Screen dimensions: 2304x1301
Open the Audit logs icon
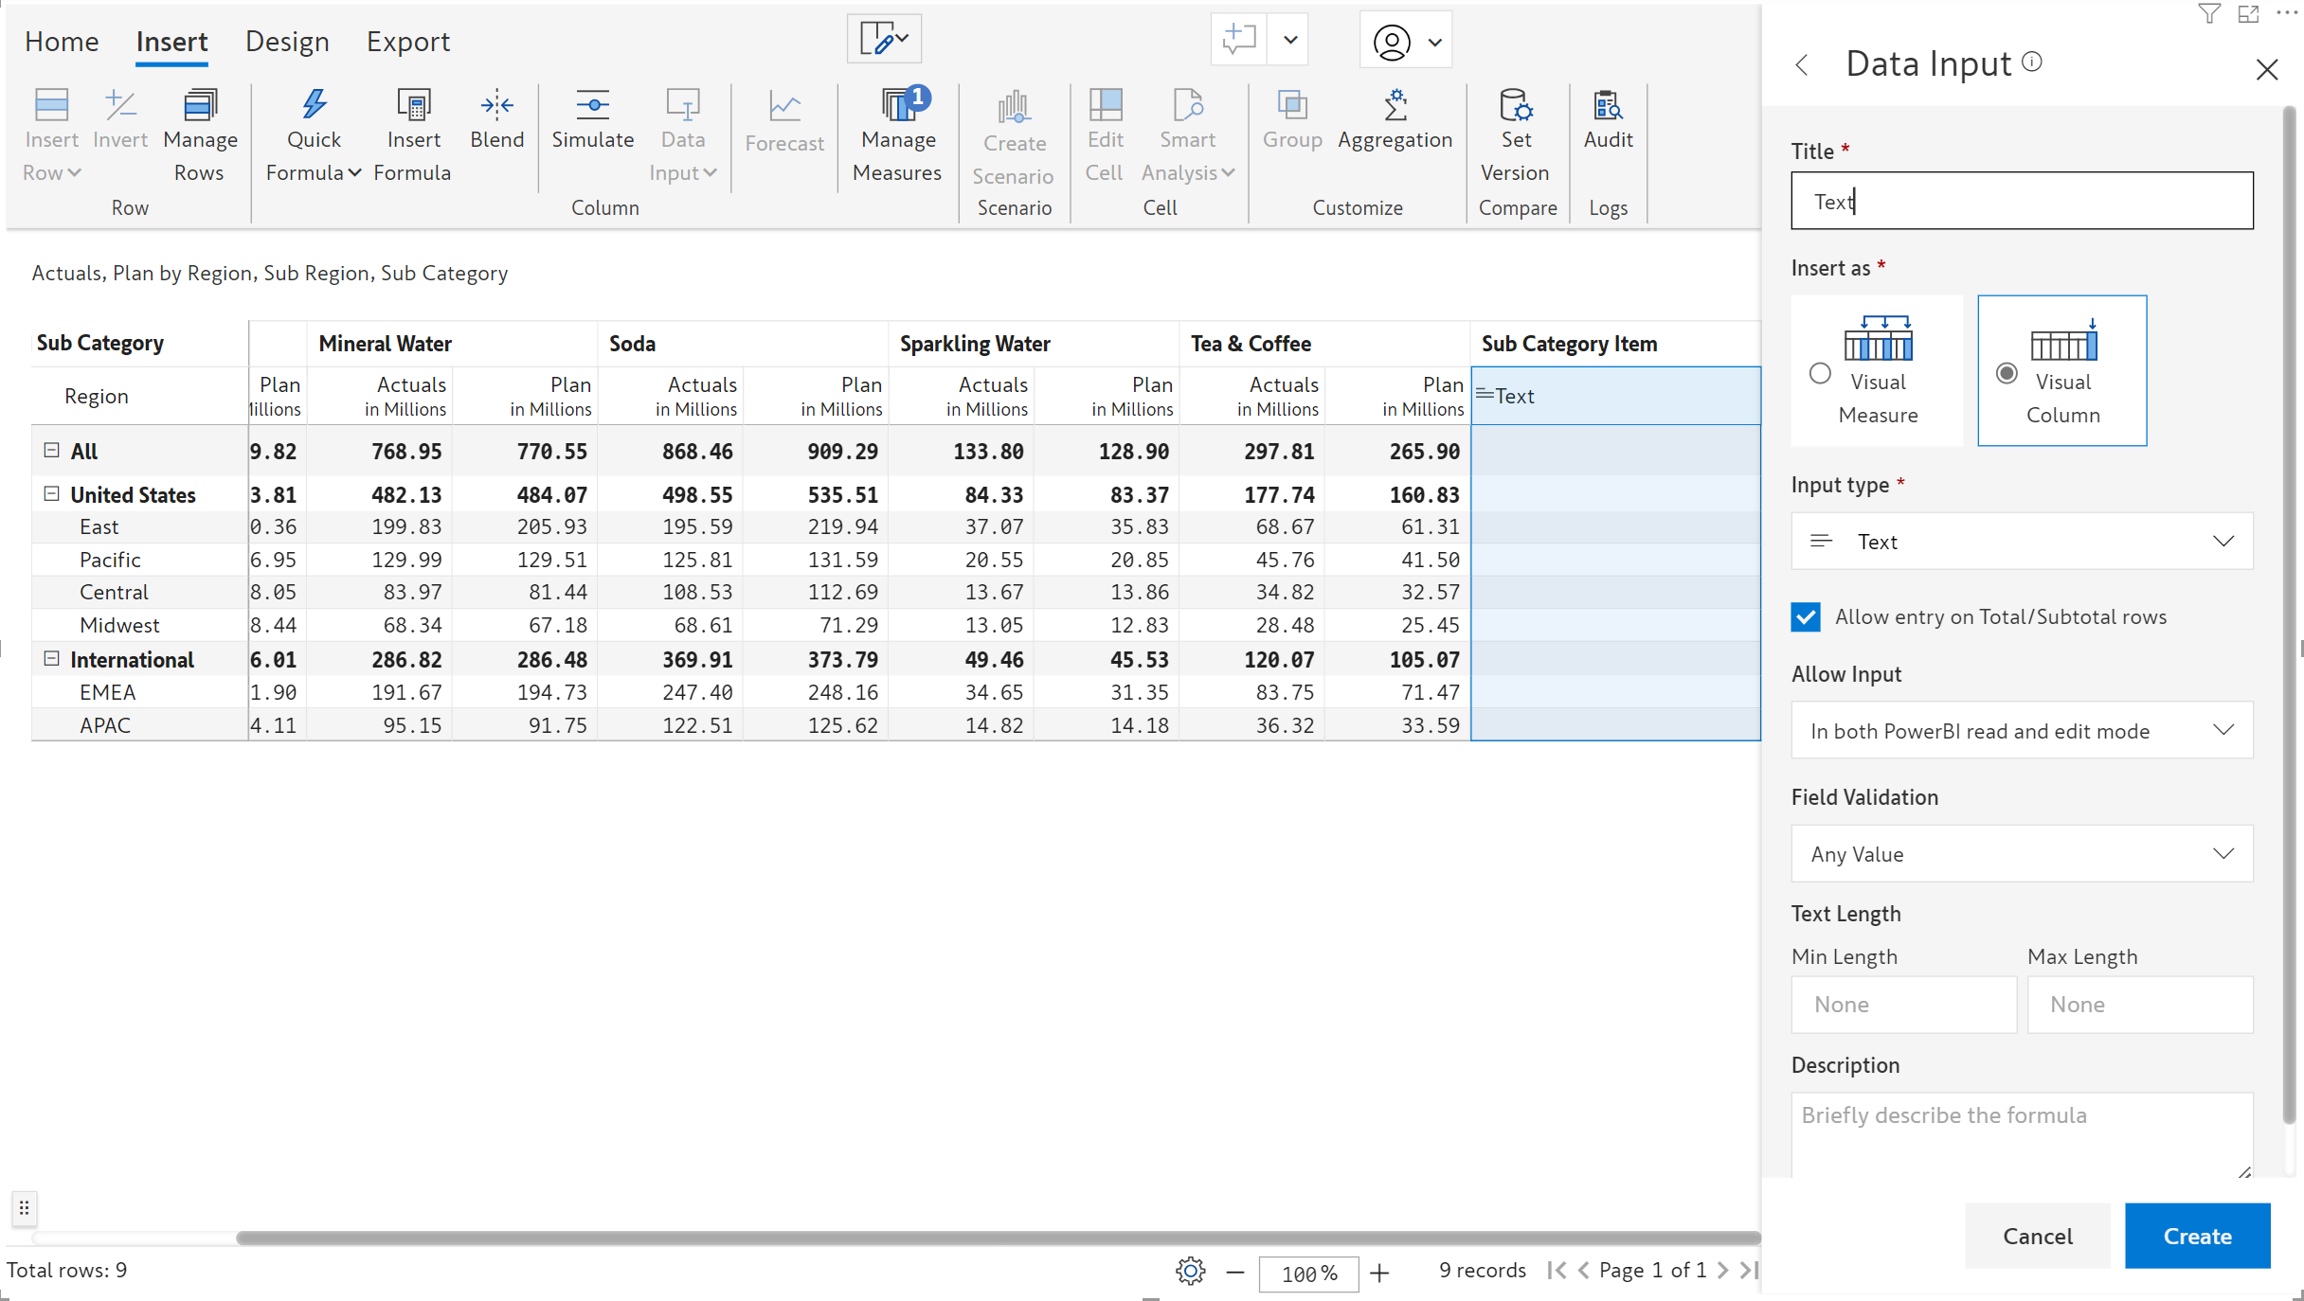1607,105
